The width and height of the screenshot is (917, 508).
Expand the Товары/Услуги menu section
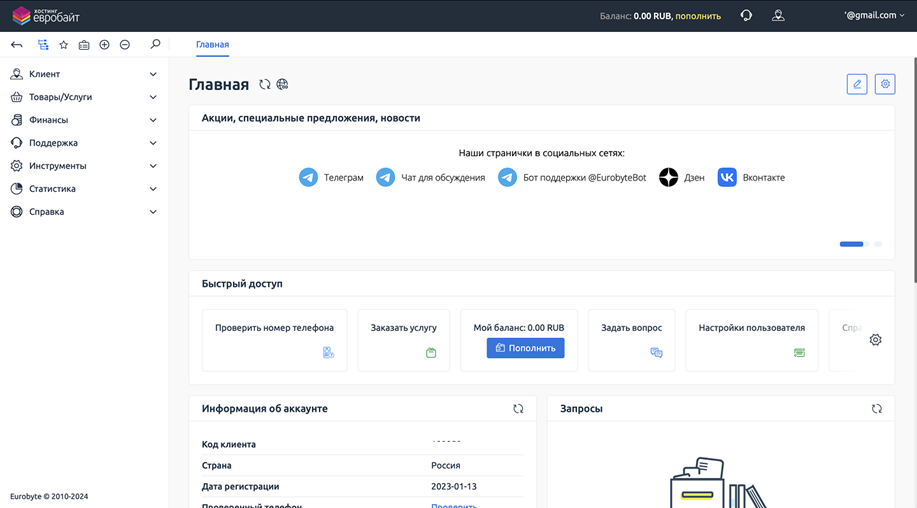(84, 97)
